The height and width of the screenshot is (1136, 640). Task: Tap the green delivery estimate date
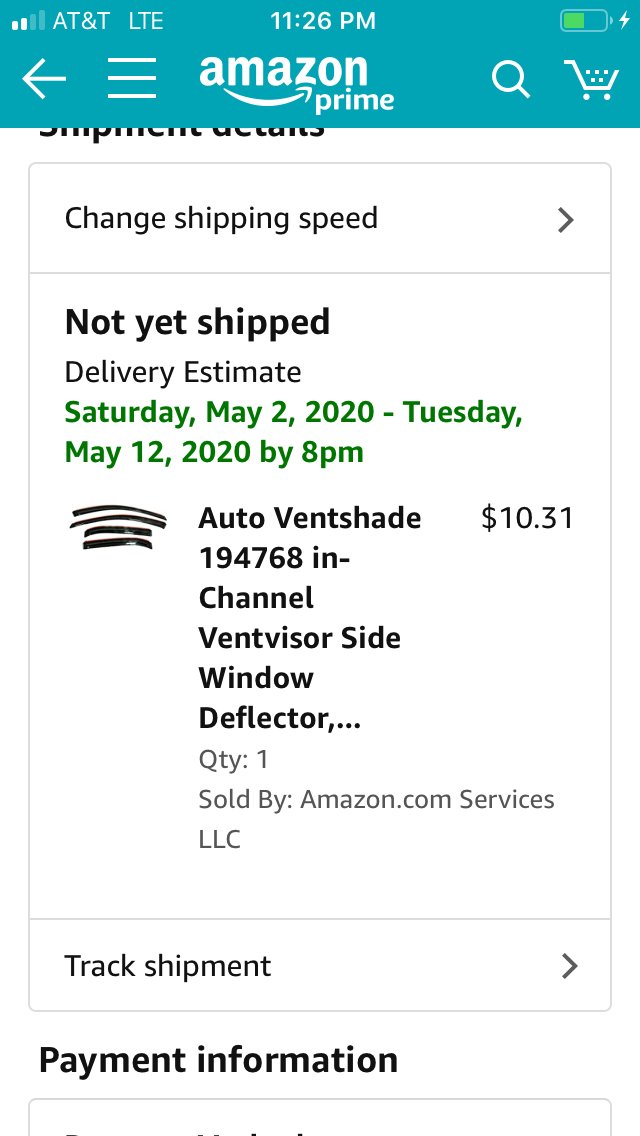pyautogui.click(x=294, y=432)
